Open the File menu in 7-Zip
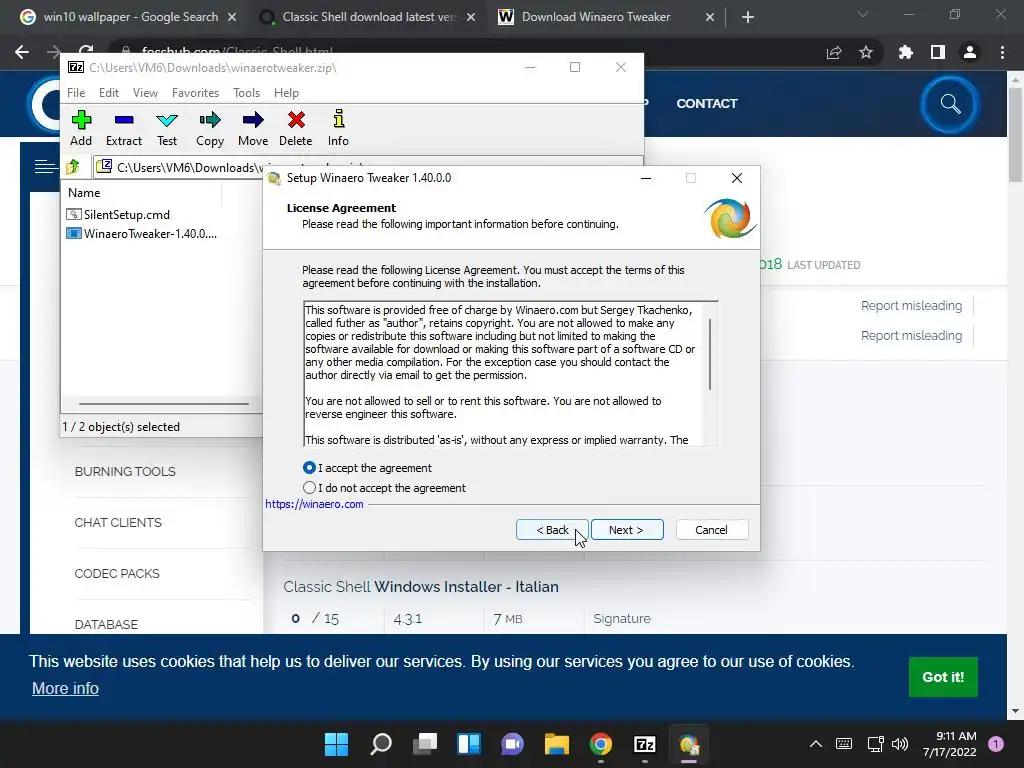This screenshot has width=1024, height=768. point(76,93)
